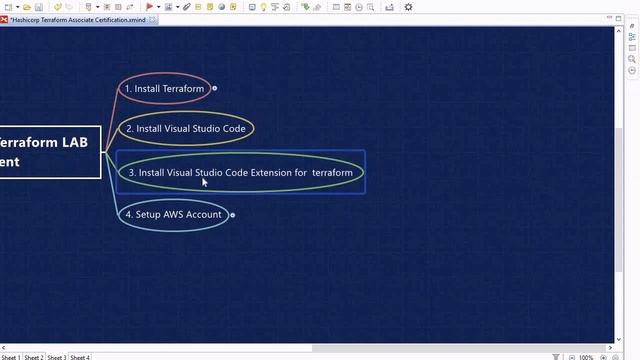Screen dimensions: 640x360
Task: Open Preferences with the gear icon
Action: click(x=408, y=7)
